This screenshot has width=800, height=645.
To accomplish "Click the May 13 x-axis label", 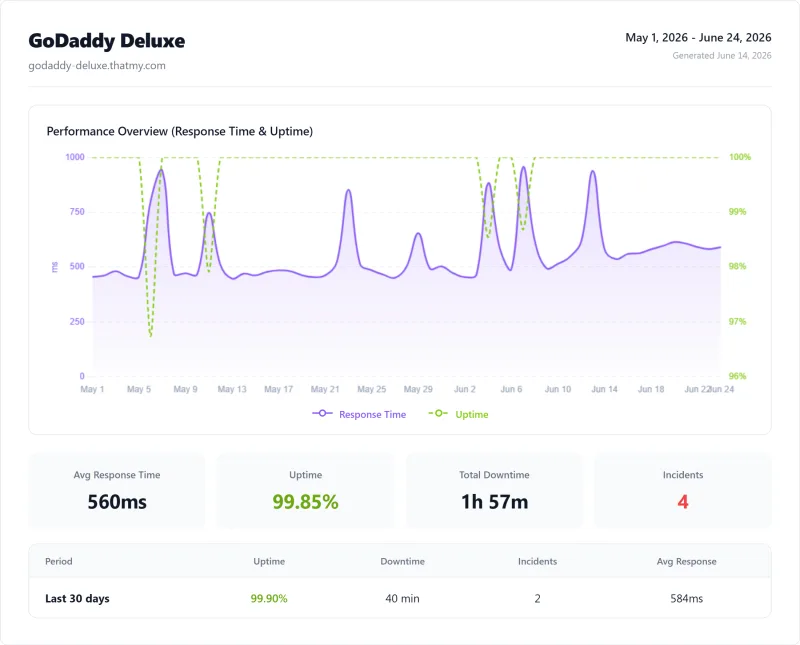I will pyautogui.click(x=232, y=389).
